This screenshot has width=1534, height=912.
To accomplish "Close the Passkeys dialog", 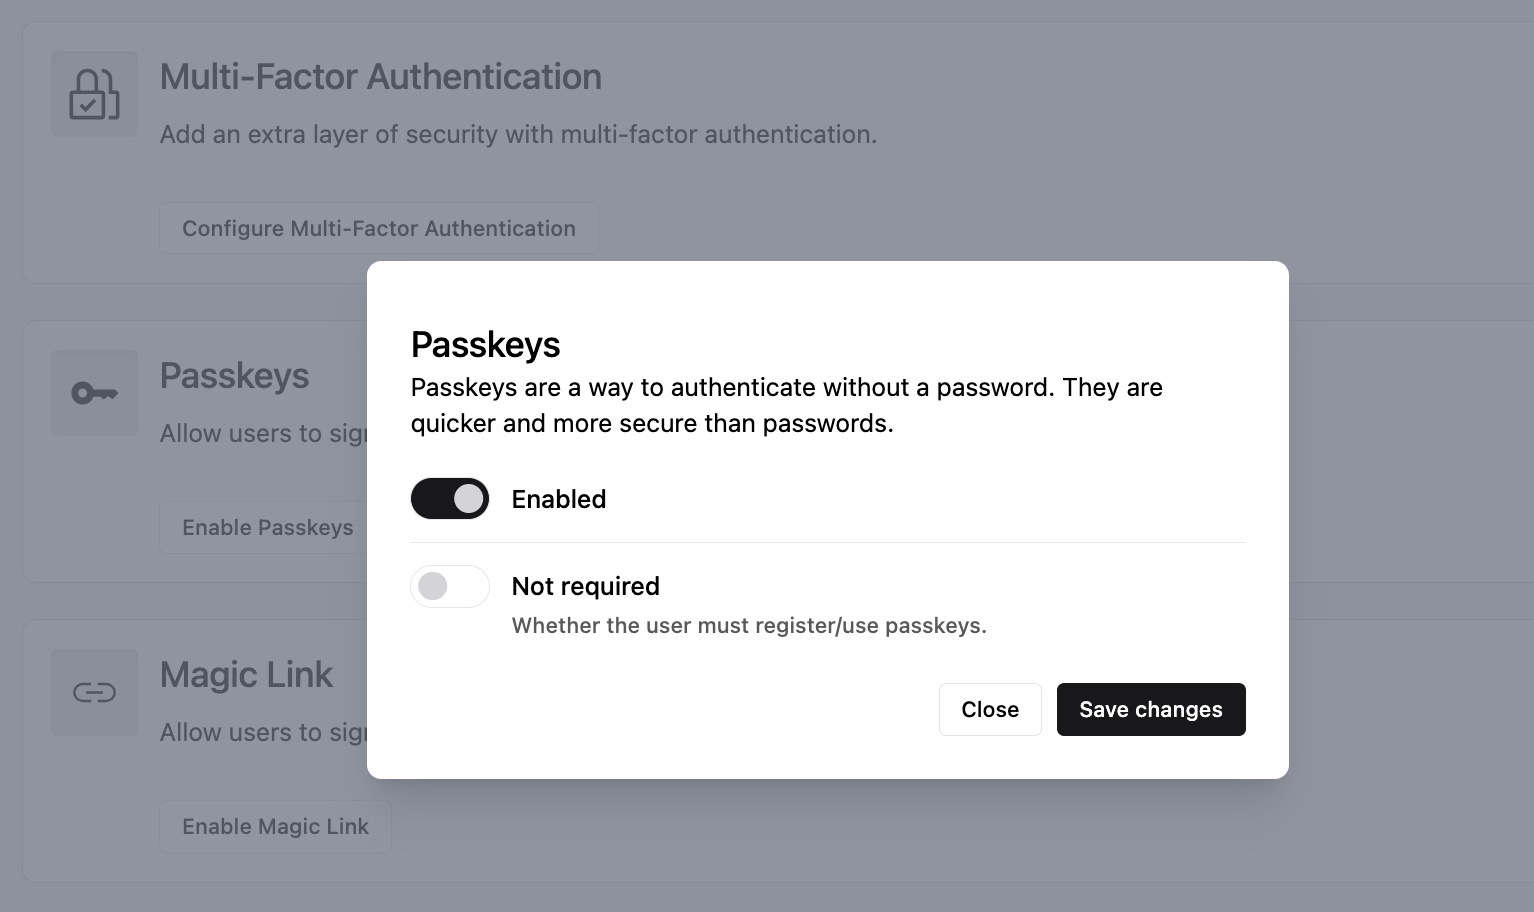I will pos(990,709).
